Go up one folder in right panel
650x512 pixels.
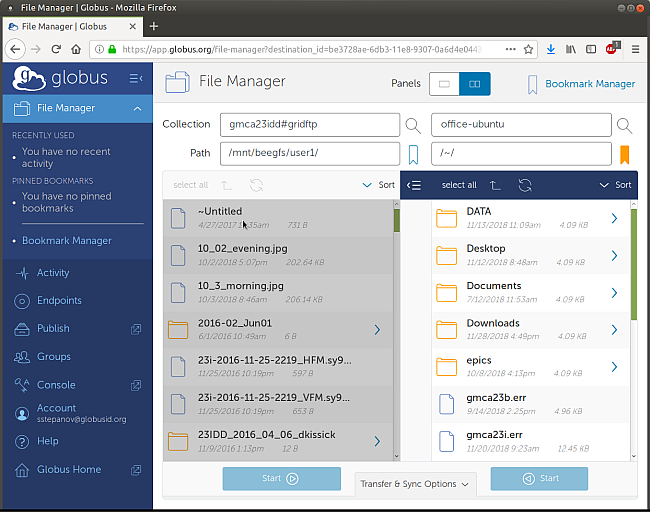pyautogui.click(x=495, y=185)
